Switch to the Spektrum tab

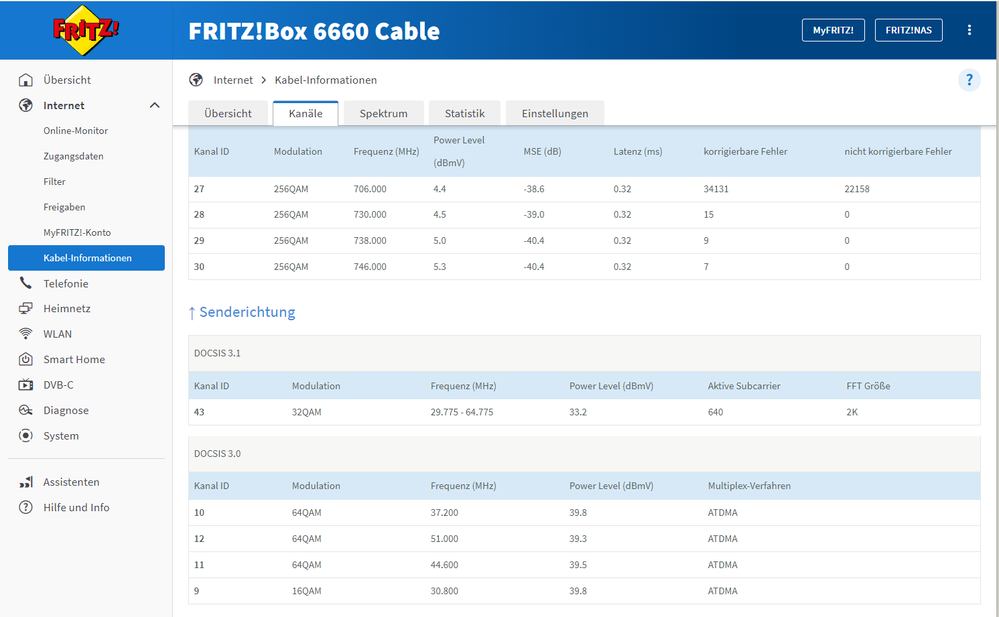pos(383,113)
